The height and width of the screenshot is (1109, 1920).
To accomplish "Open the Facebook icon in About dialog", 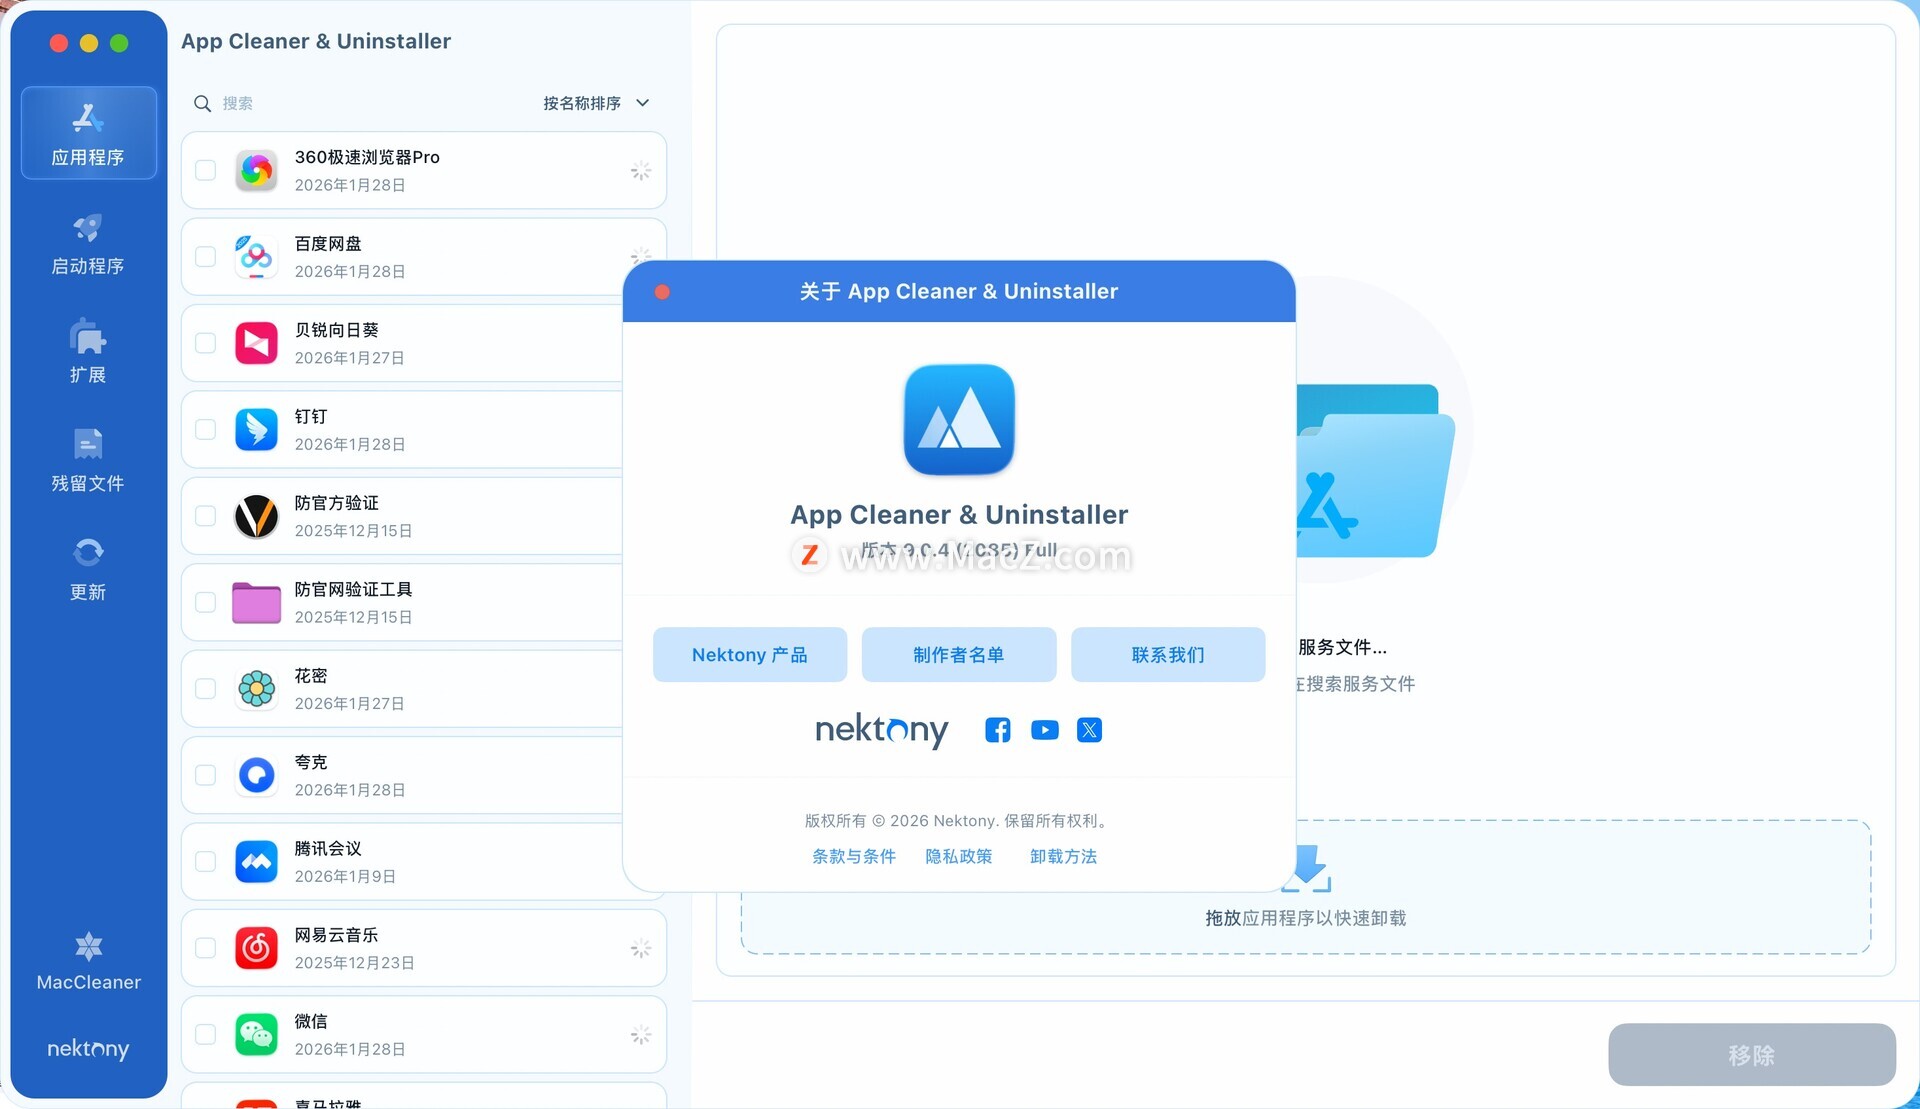I will click(997, 730).
